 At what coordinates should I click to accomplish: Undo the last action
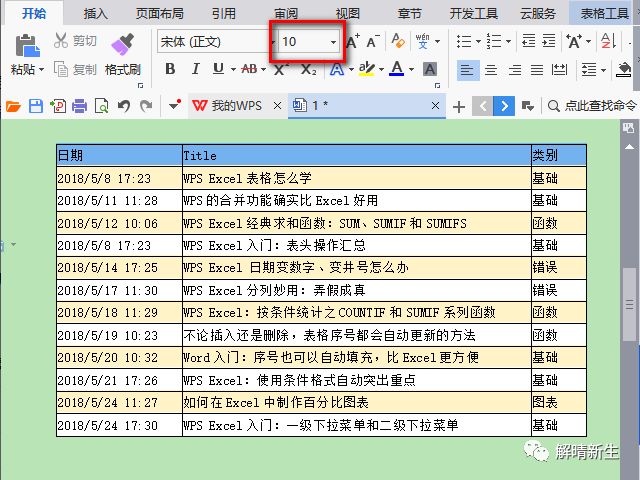(124, 106)
